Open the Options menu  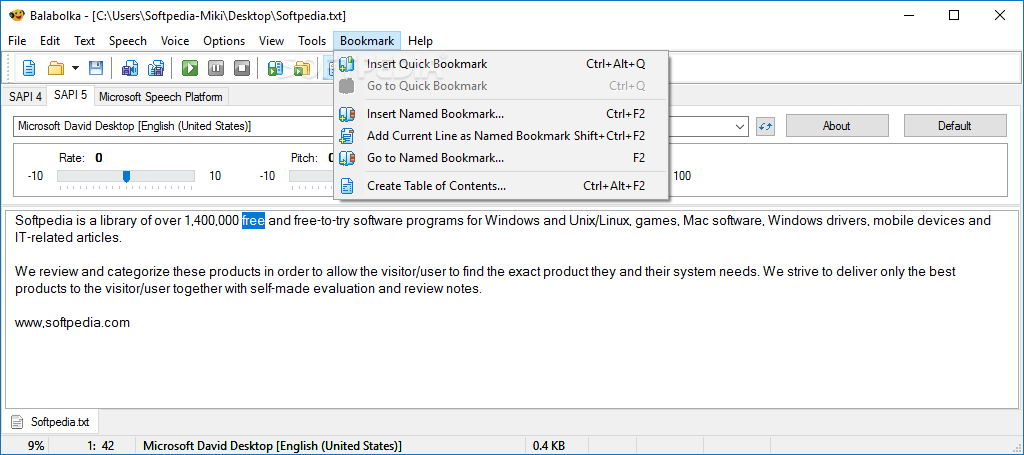pos(224,40)
